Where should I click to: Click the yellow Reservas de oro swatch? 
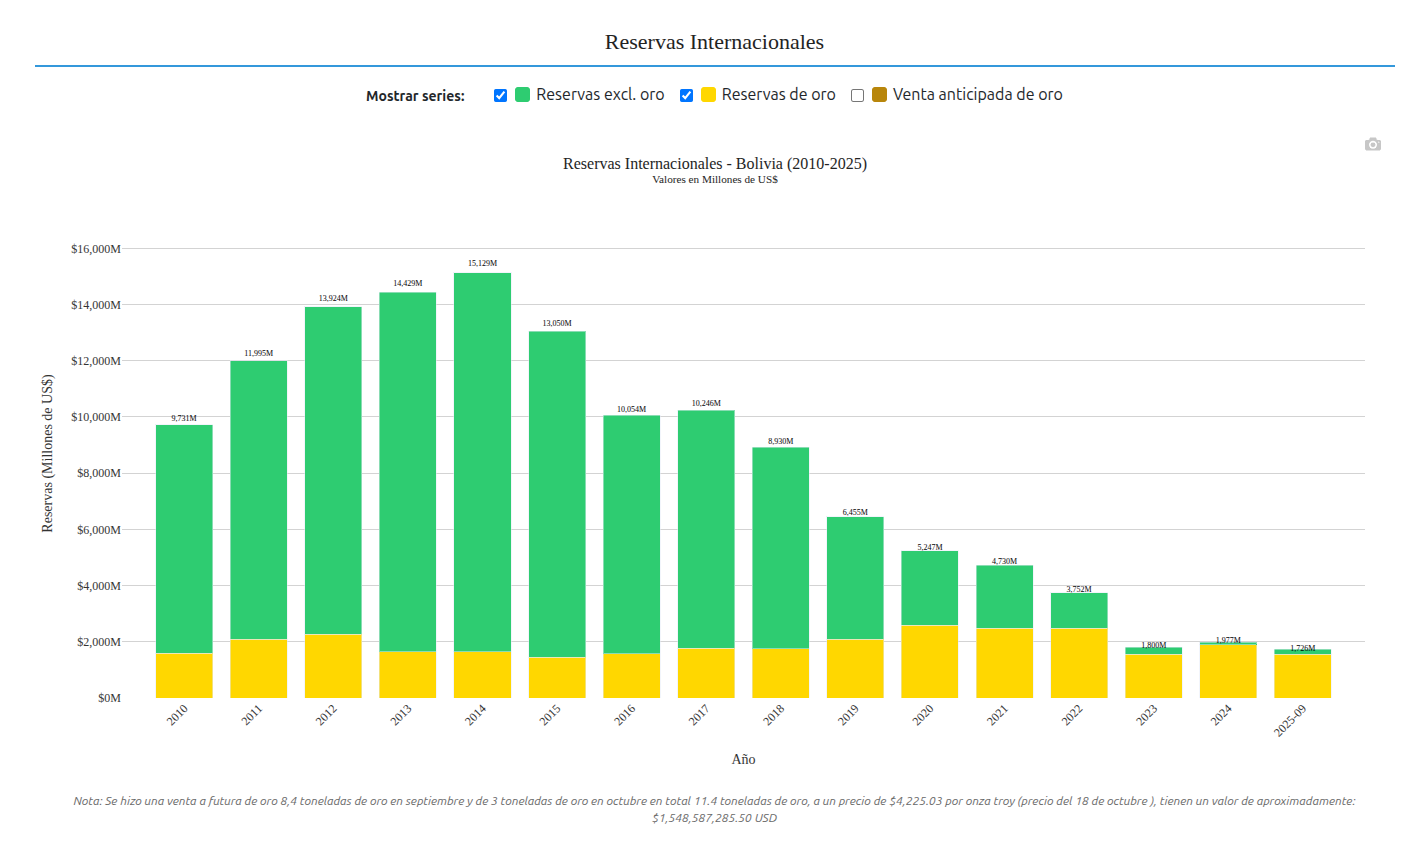point(708,95)
